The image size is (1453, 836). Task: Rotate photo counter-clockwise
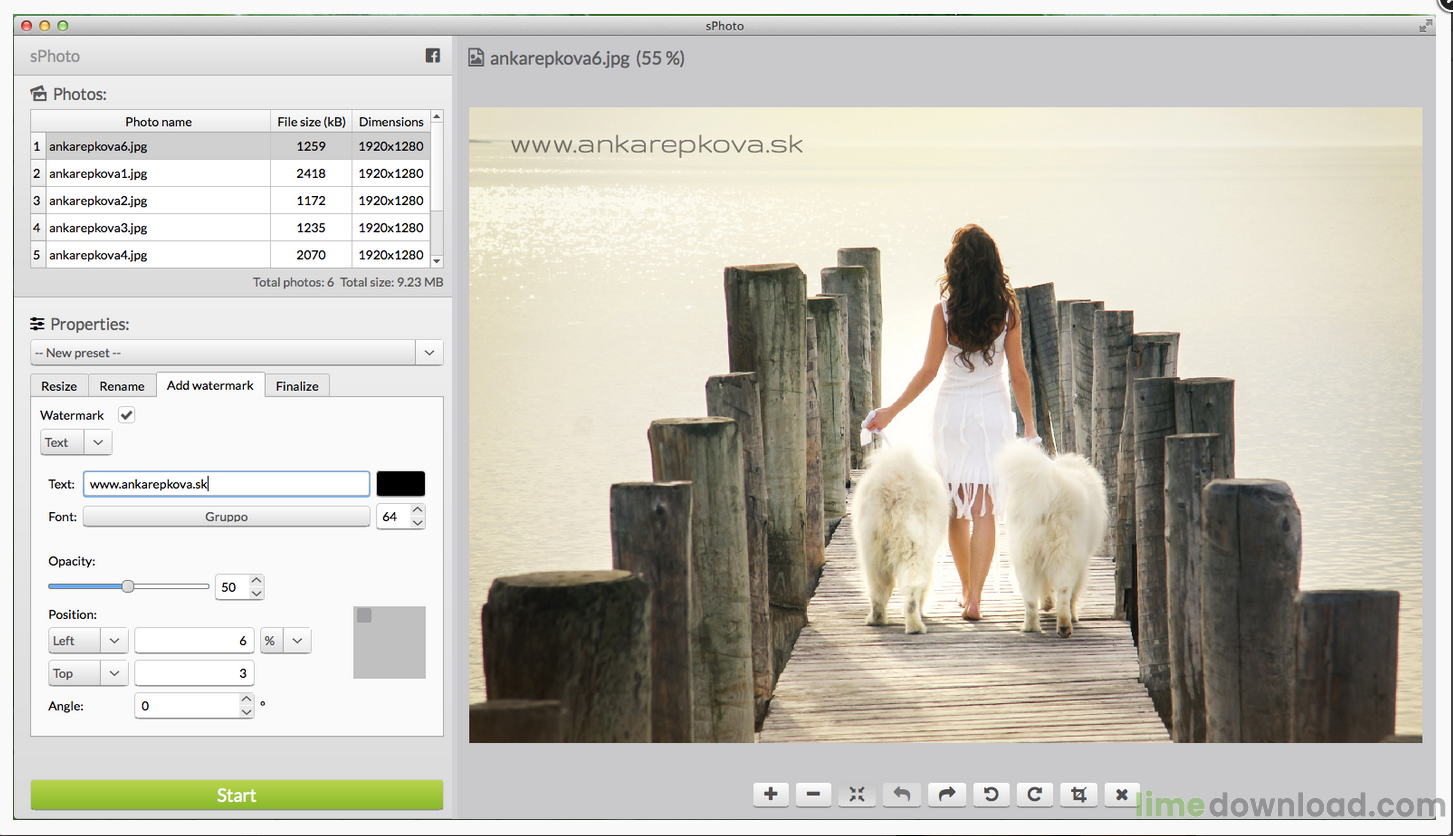tap(990, 794)
